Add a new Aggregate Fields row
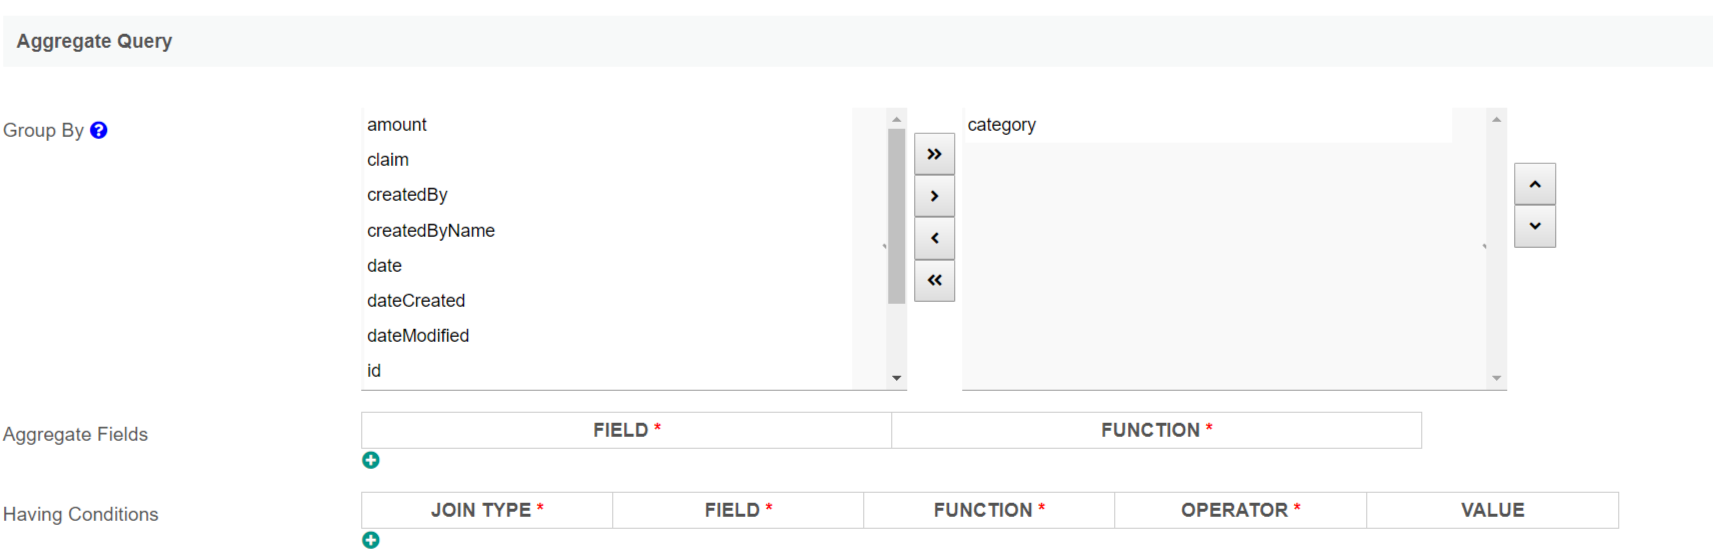 click(x=371, y=460)
